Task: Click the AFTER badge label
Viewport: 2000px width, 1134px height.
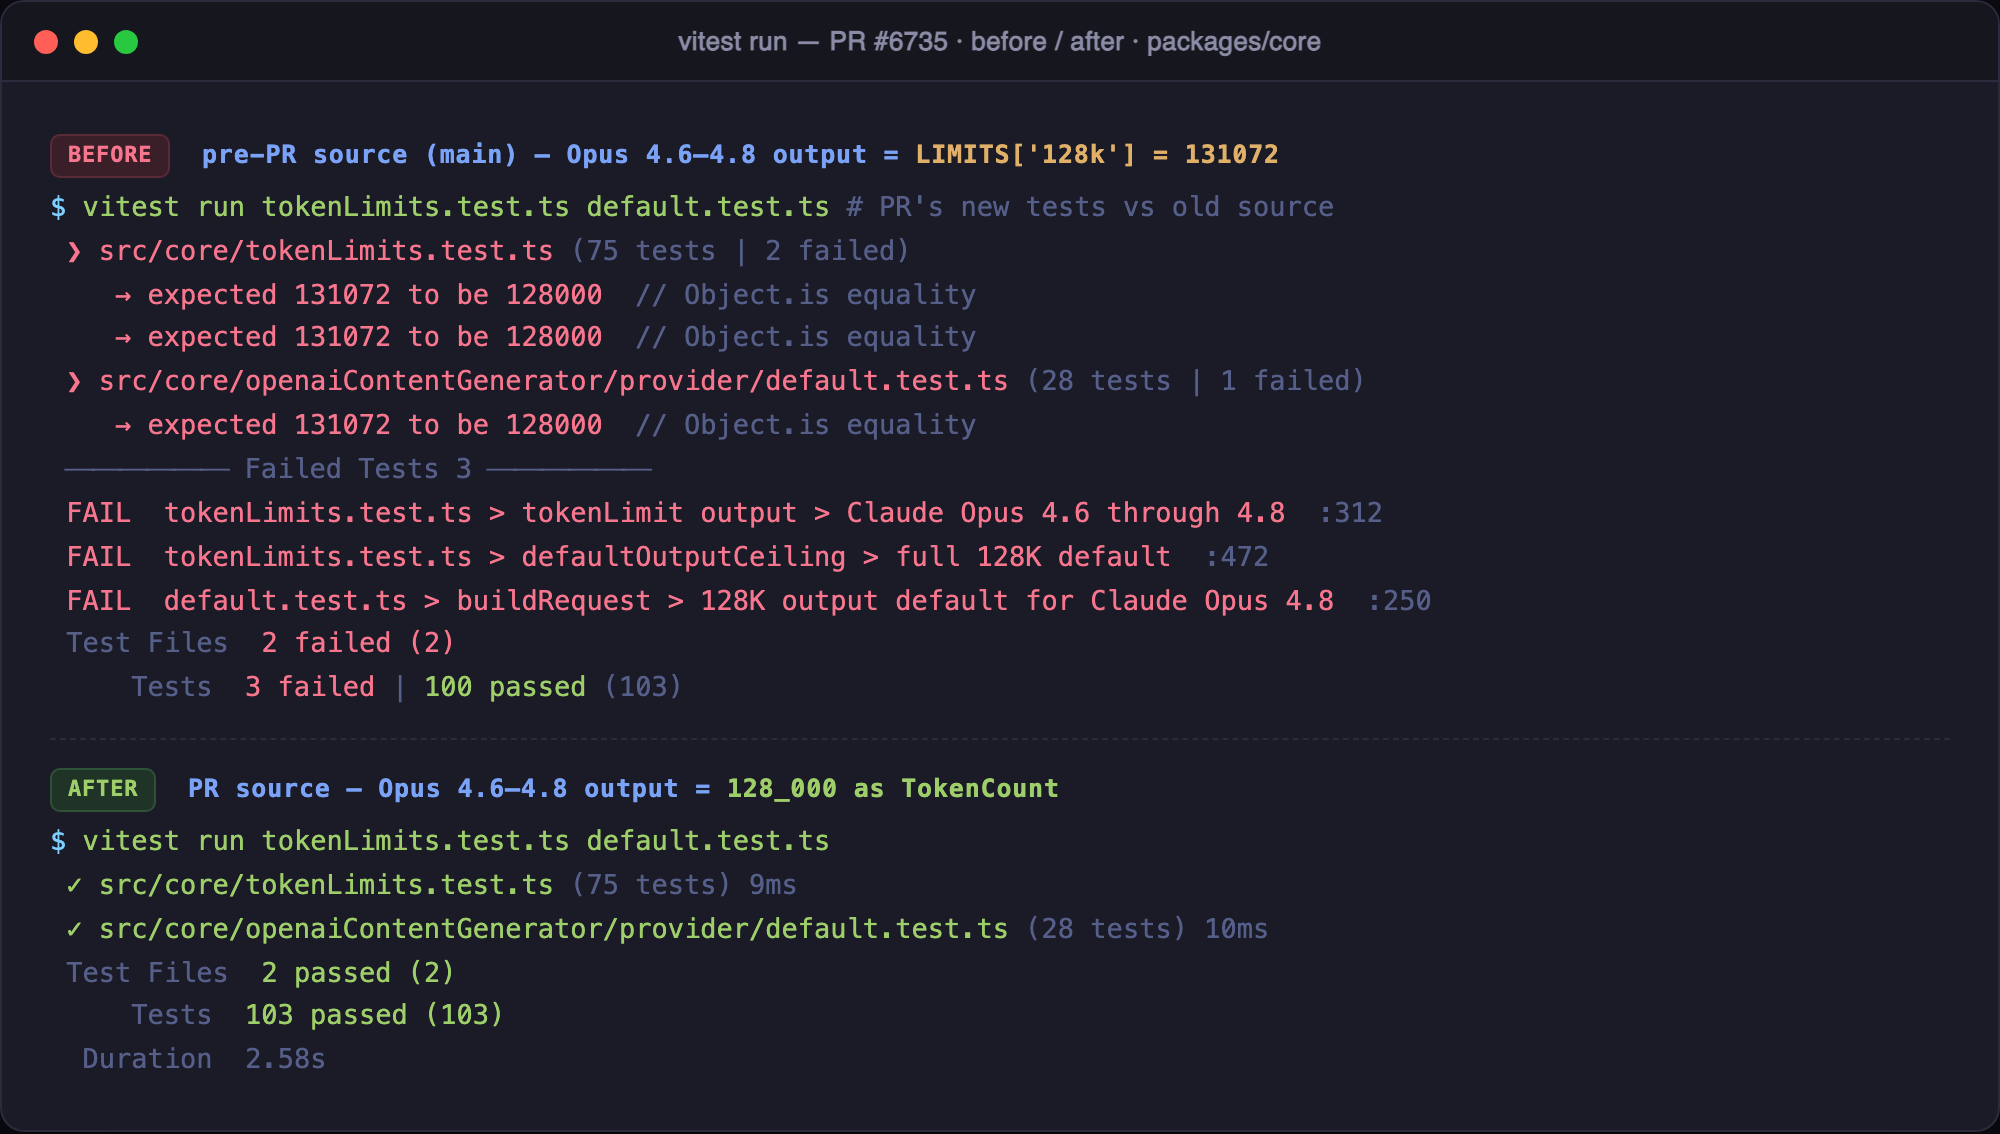Action: (x=103, y=789)
